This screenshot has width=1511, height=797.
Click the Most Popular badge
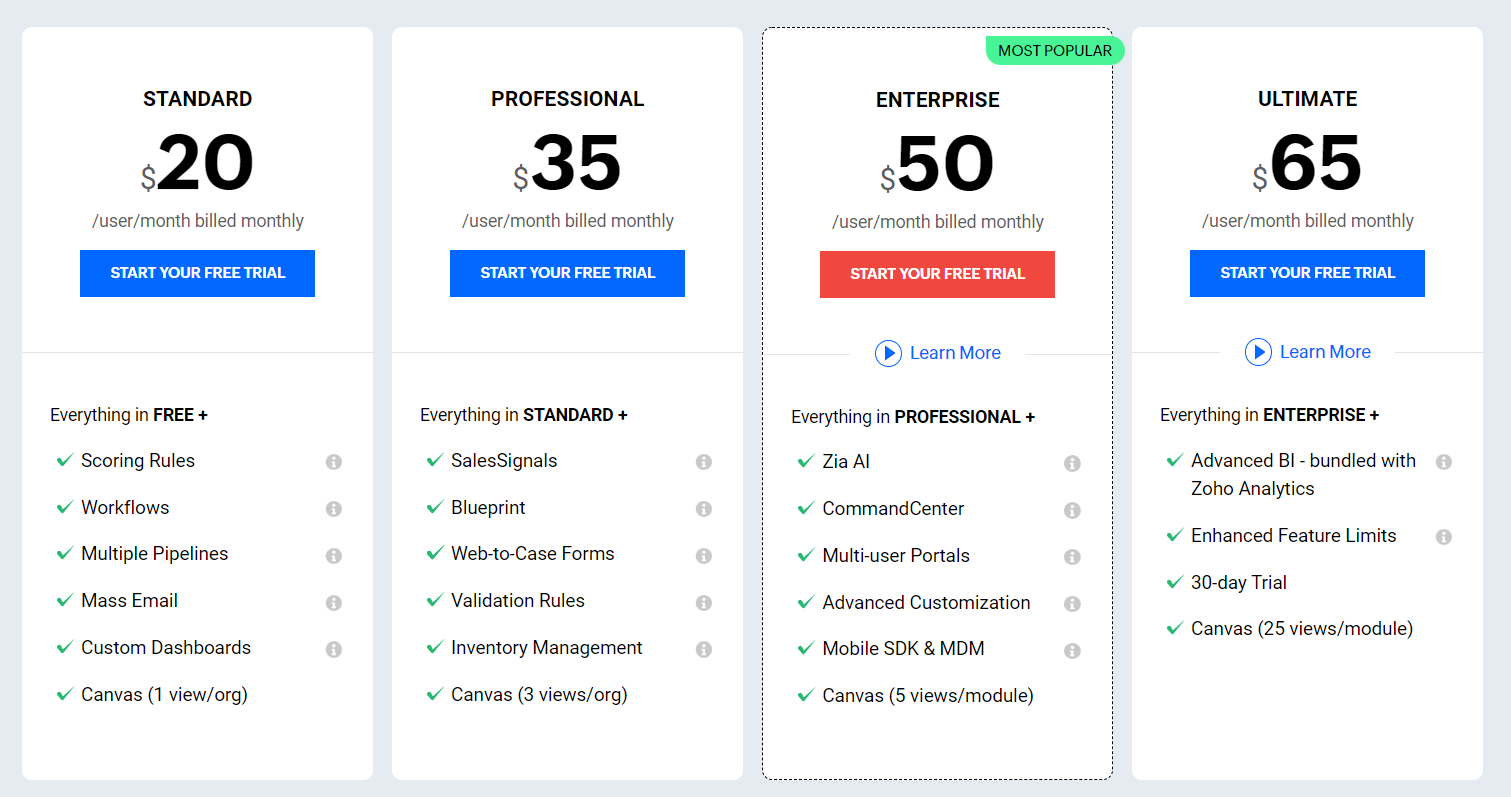pyautogui.click(x=1055, y=51)
